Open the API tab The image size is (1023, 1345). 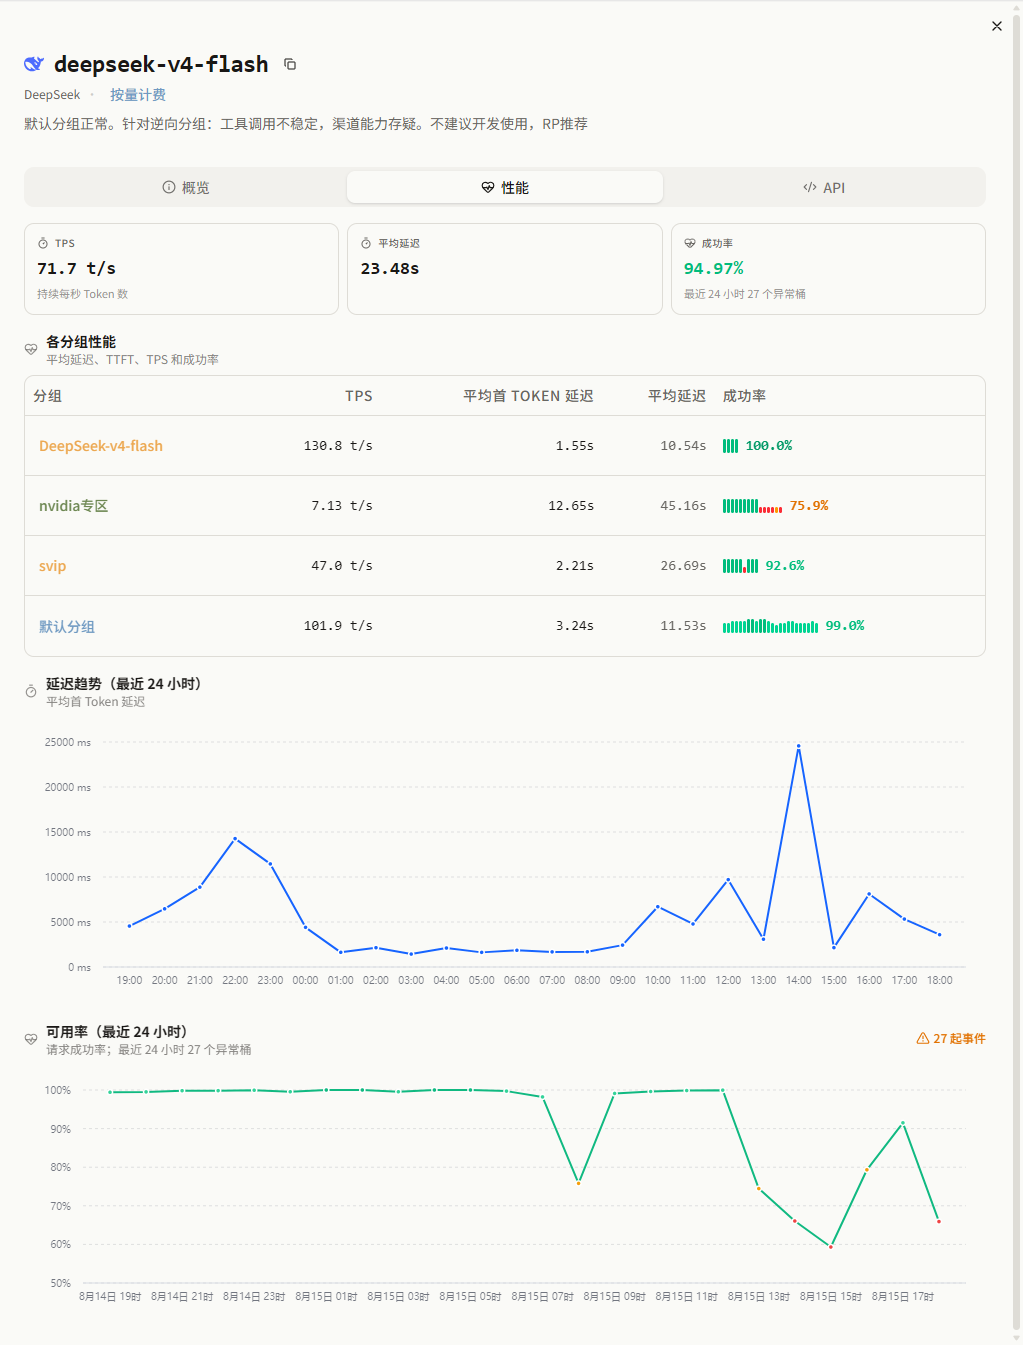(x=824, y=187)
